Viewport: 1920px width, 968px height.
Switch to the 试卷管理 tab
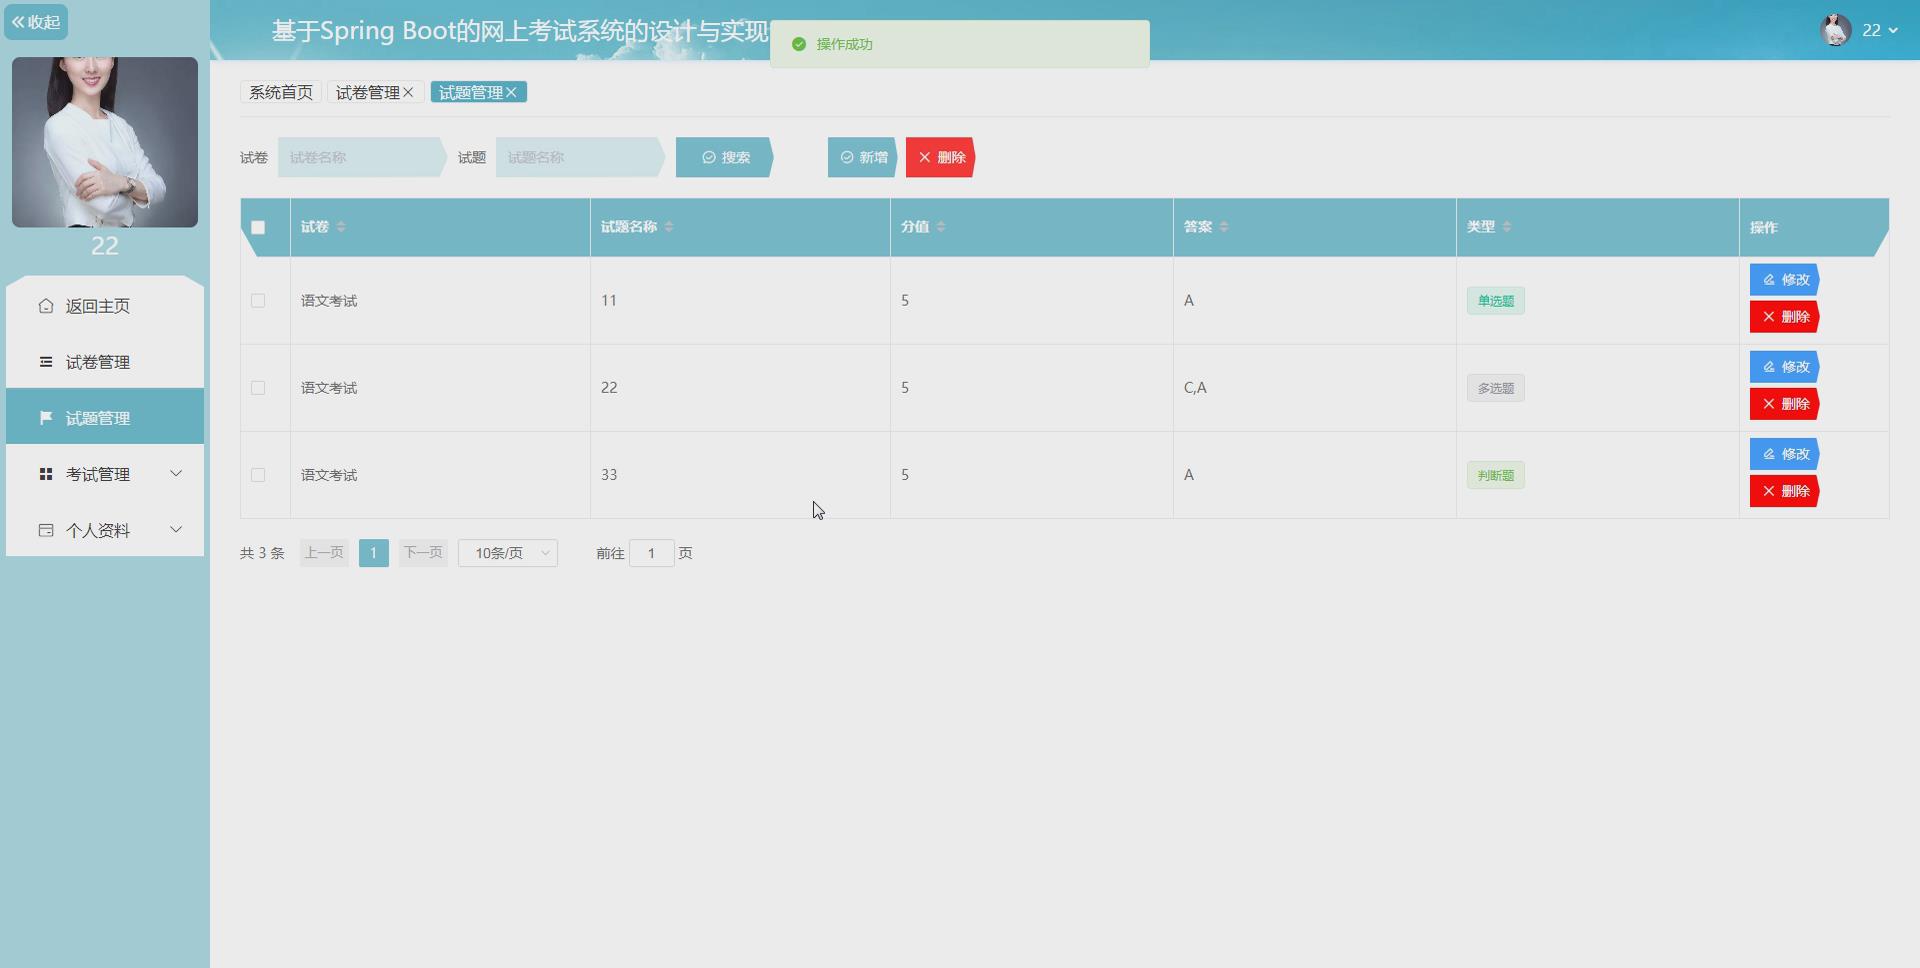(367, 92)
